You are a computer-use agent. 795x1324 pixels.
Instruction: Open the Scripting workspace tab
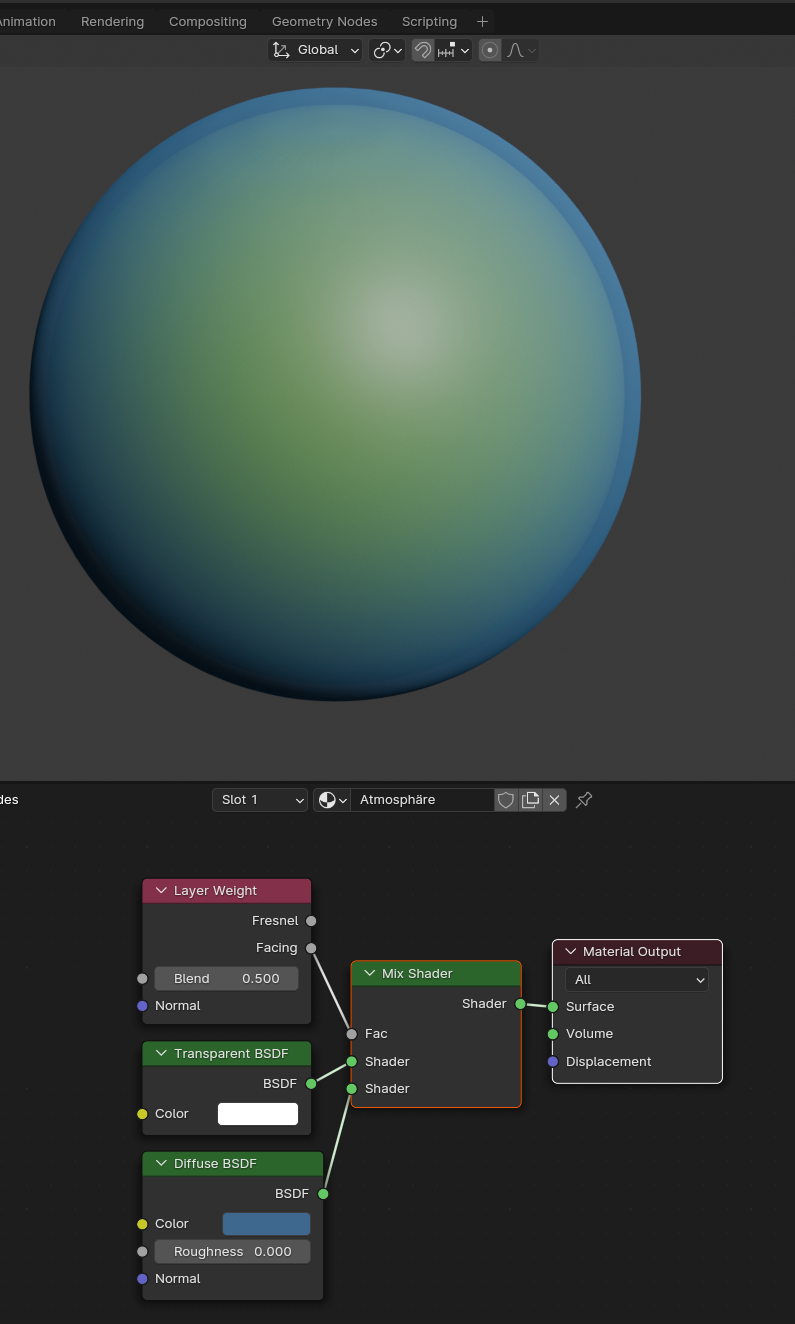[429, 21]
